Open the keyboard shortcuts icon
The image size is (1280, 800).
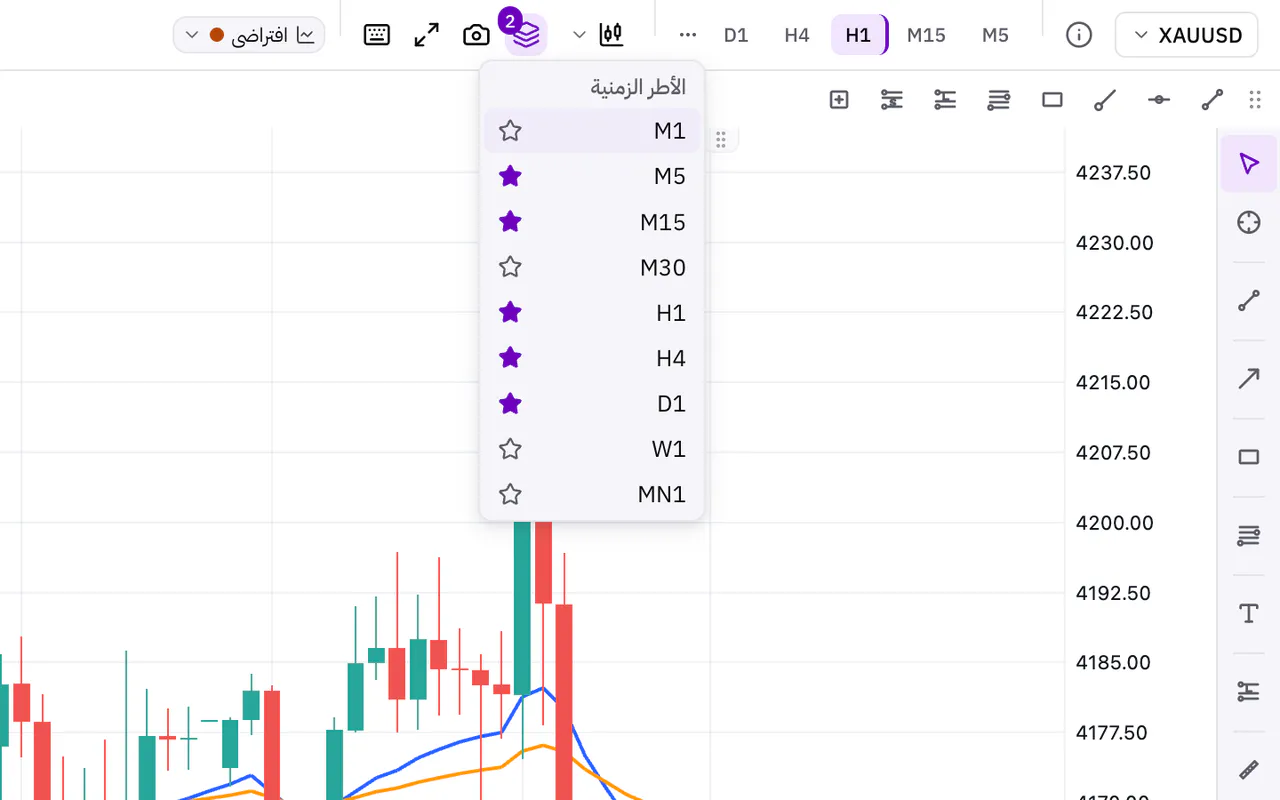[x=377, y=35]
